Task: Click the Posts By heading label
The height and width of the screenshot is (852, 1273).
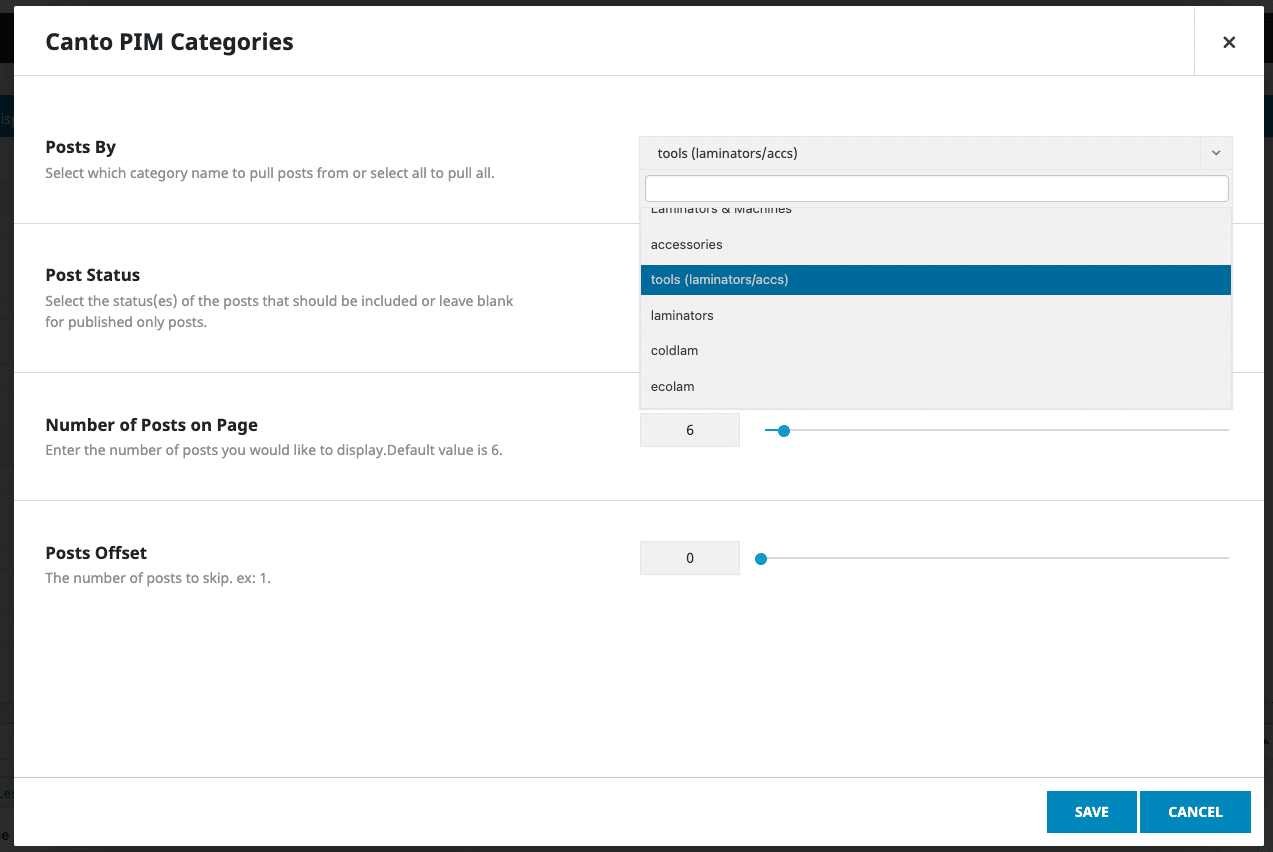Action: [x=81, y=147]
